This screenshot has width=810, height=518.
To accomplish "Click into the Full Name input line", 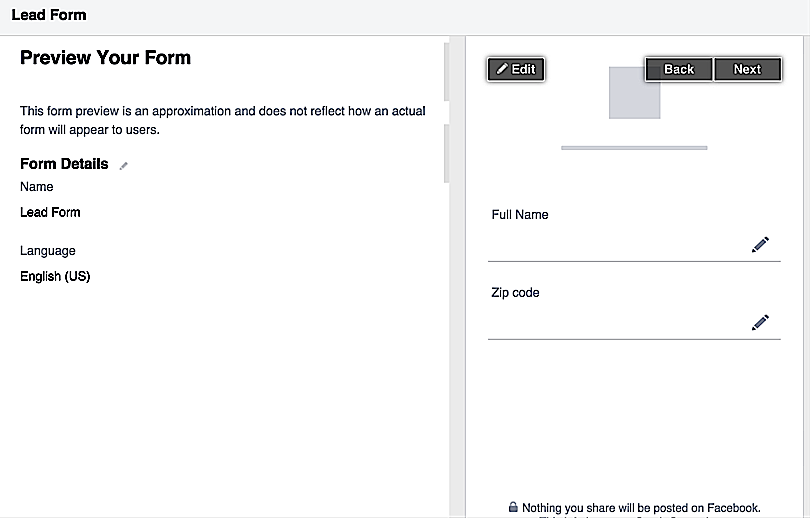I will [615, 246].
